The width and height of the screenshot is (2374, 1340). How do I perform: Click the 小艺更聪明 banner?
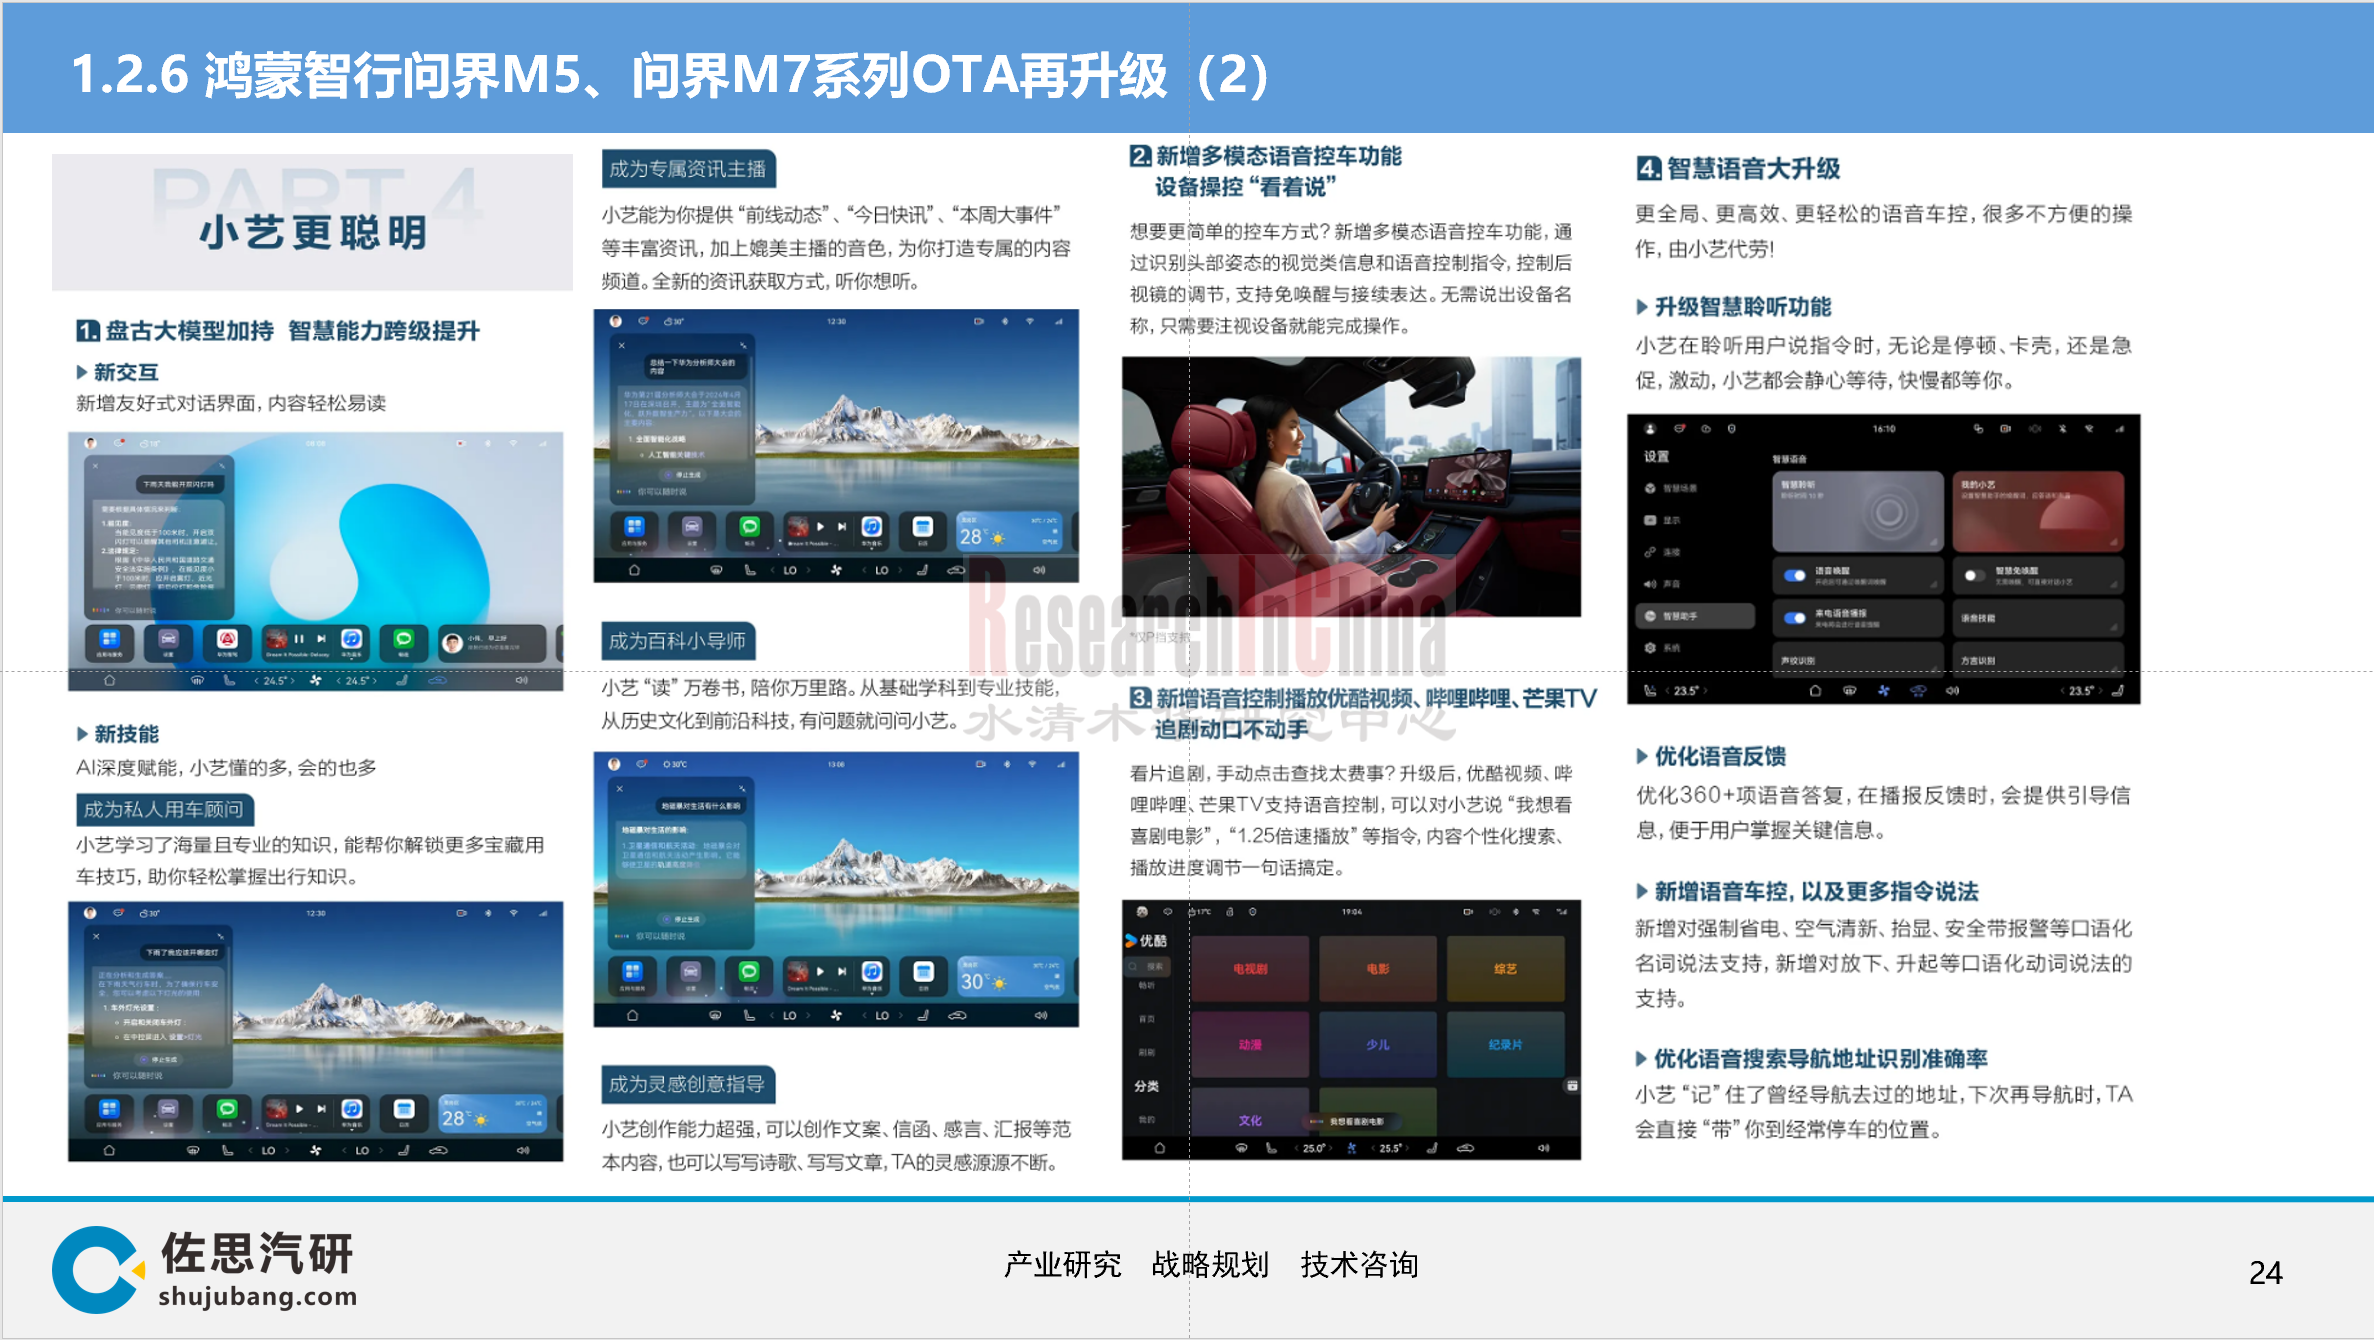tap(312, 222)
